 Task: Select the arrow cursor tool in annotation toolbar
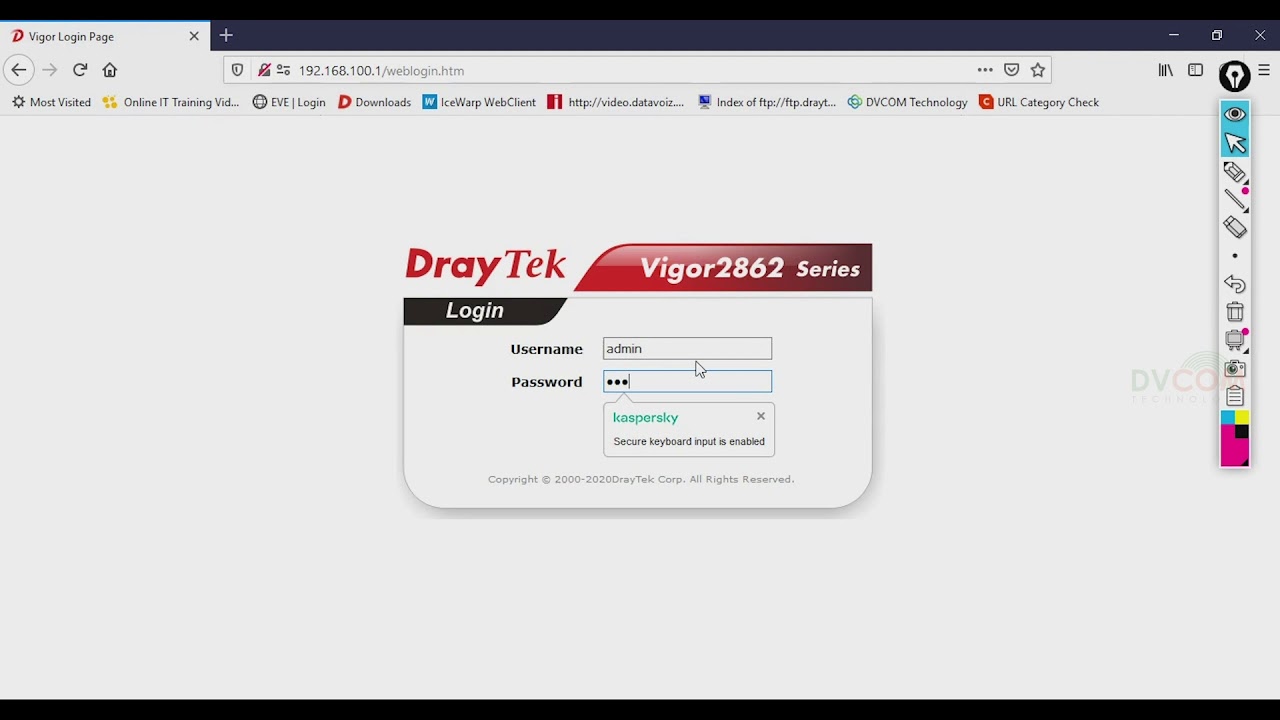point(1235,143)
